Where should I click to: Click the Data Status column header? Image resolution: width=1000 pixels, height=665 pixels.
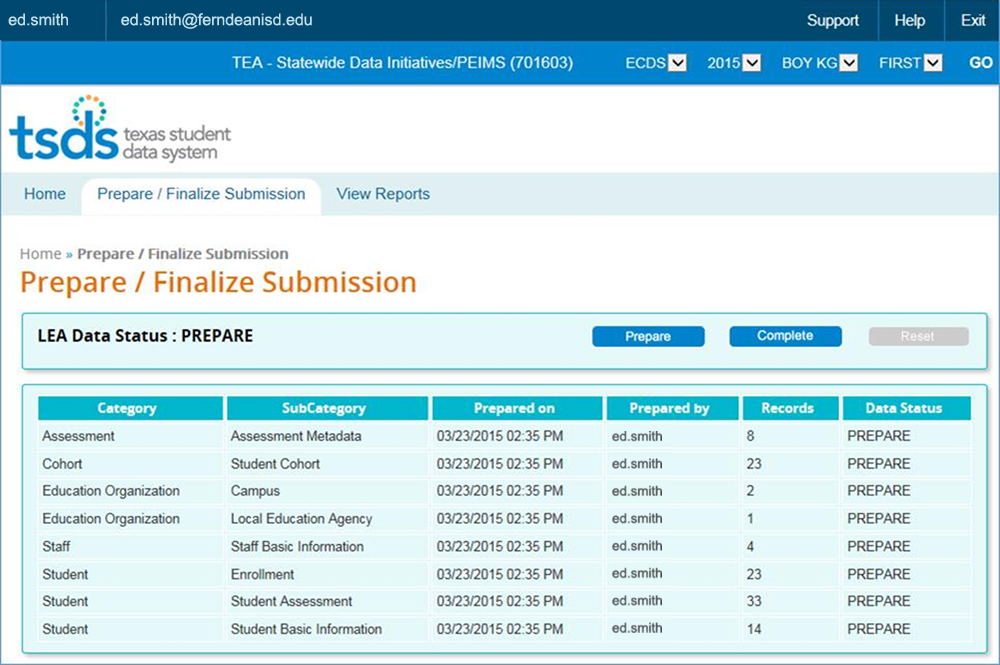(906, 408)
